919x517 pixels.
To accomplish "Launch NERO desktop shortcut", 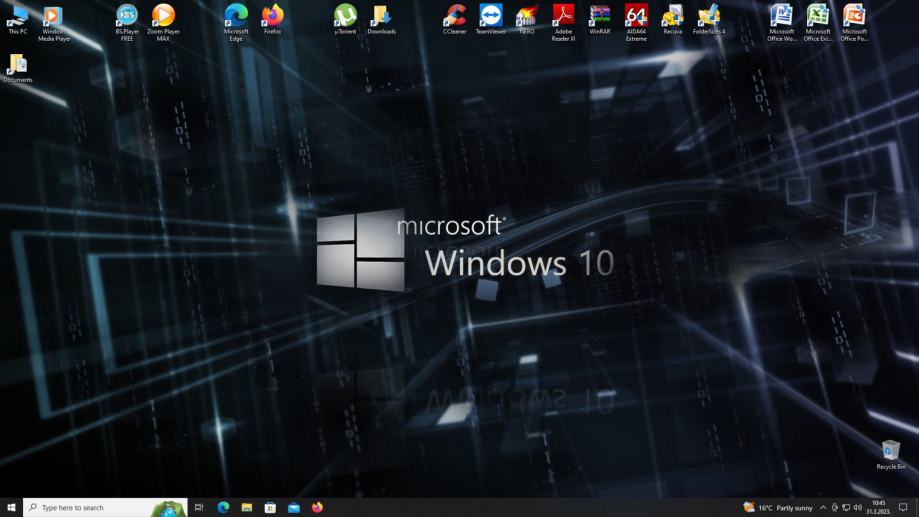I will (527, 19).
